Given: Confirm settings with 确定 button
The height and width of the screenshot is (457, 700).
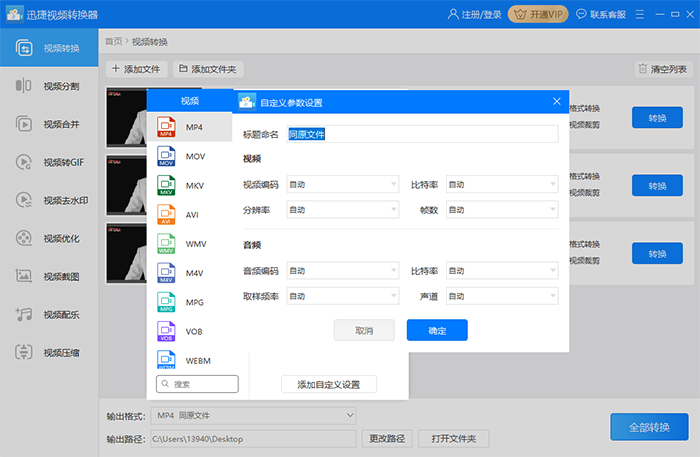Looking at the screenshot, I should click(437, 330).
